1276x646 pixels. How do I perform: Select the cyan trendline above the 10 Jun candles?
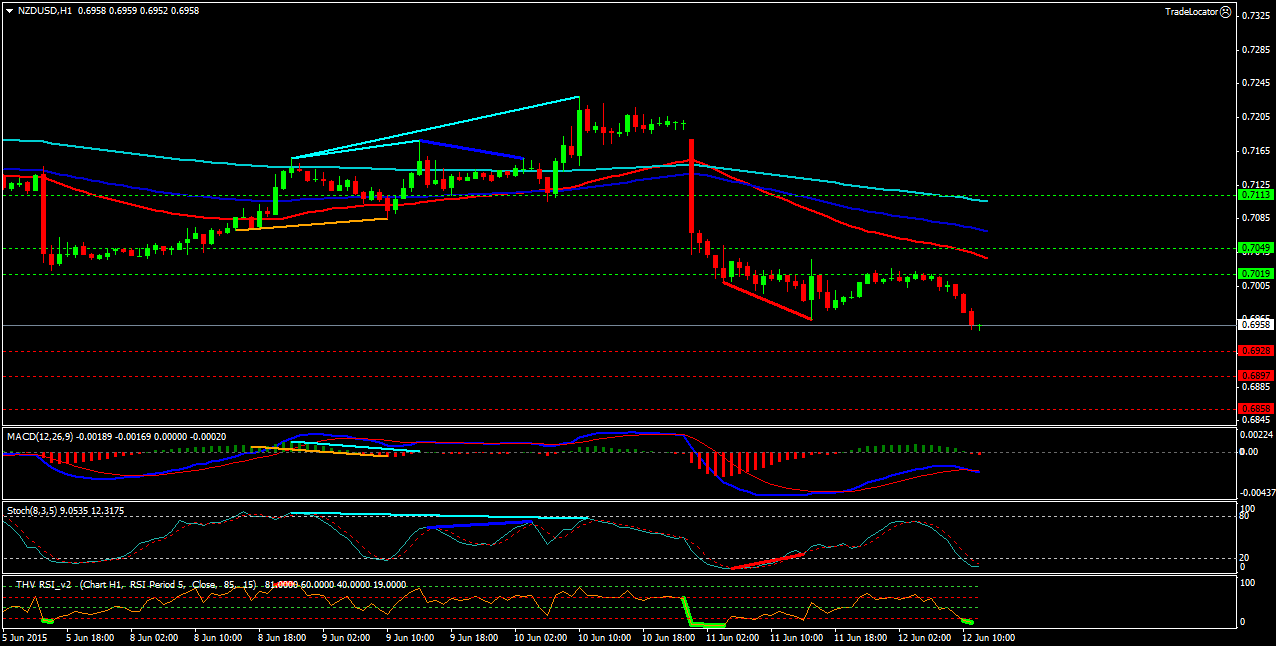tap(435, 127)
